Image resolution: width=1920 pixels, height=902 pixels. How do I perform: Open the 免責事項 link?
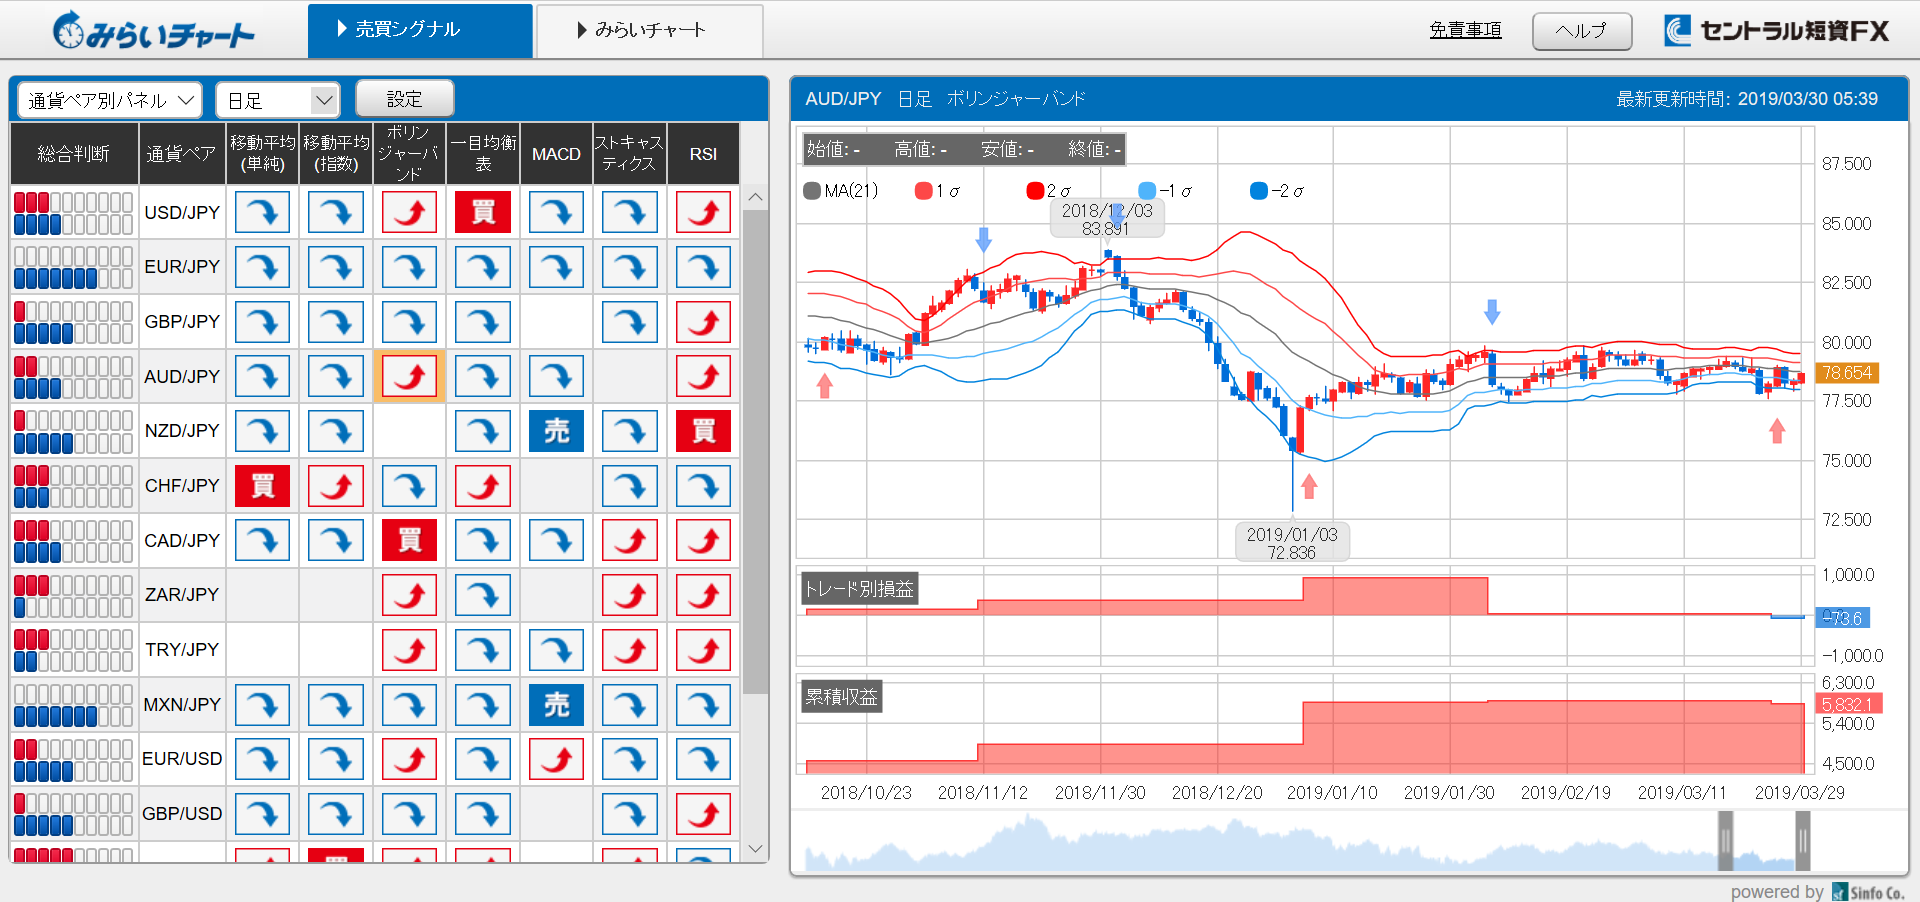(1465, 30)
